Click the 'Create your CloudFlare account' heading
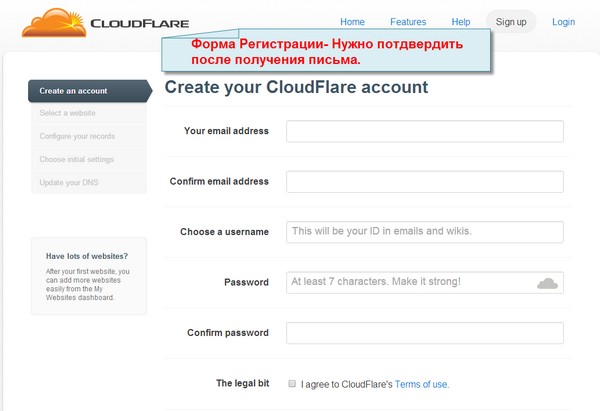The image size is (600, 411). coord(296,87)
